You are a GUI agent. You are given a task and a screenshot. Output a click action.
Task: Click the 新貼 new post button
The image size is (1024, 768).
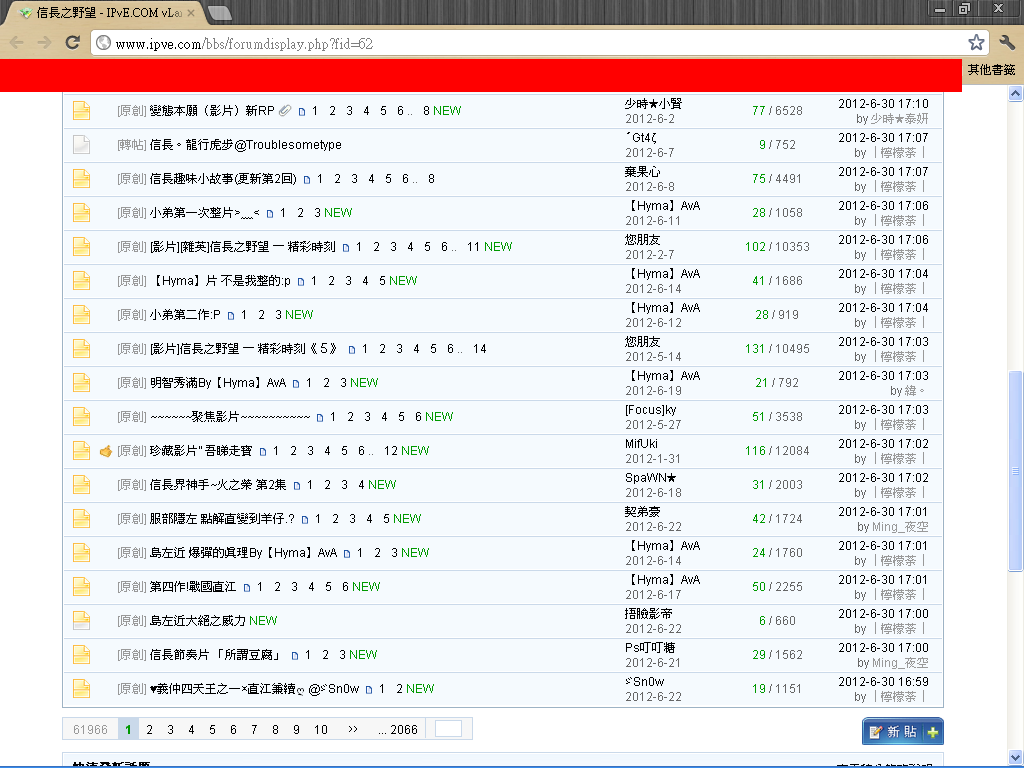893,732
